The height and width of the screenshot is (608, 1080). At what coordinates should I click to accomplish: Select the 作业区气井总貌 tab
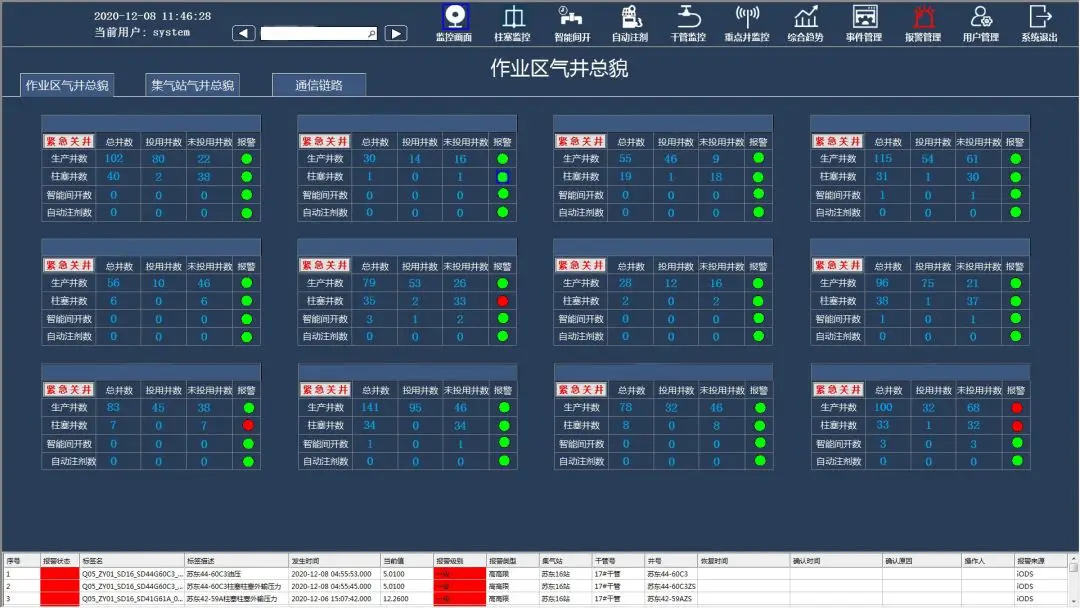(67, 85)
